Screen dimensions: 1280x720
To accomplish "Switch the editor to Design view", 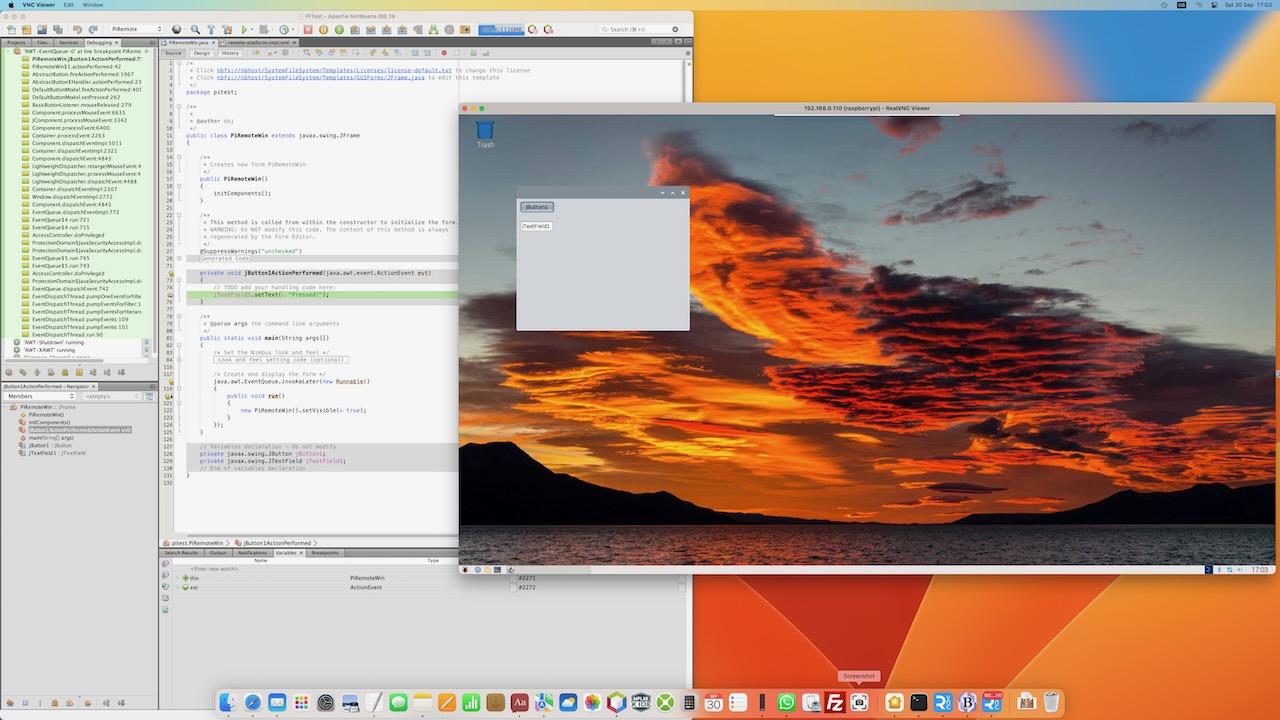I will click(201, 53).
